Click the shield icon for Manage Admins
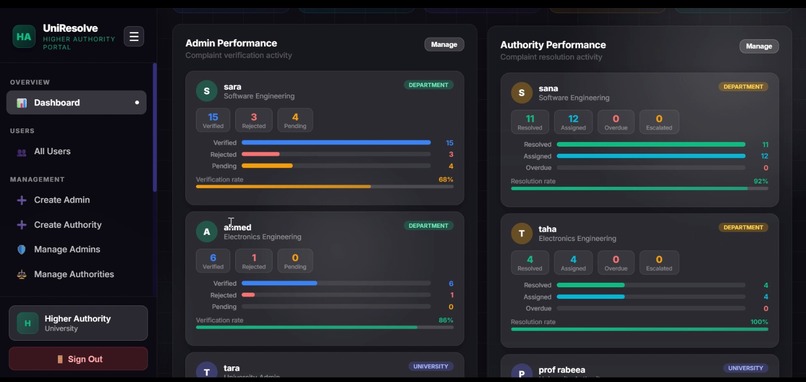Screen dimensions: 806x382 tap(22, 249)
